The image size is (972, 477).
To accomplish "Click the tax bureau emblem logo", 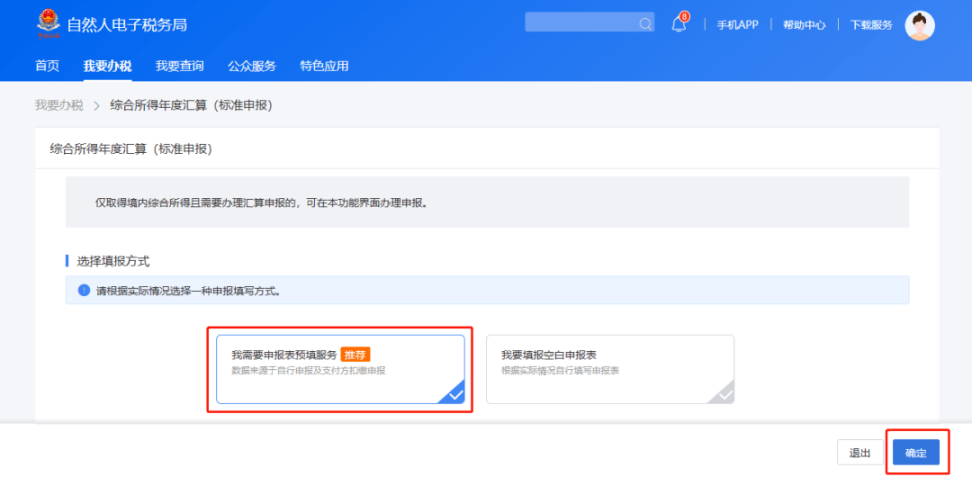I will [47, 22].
